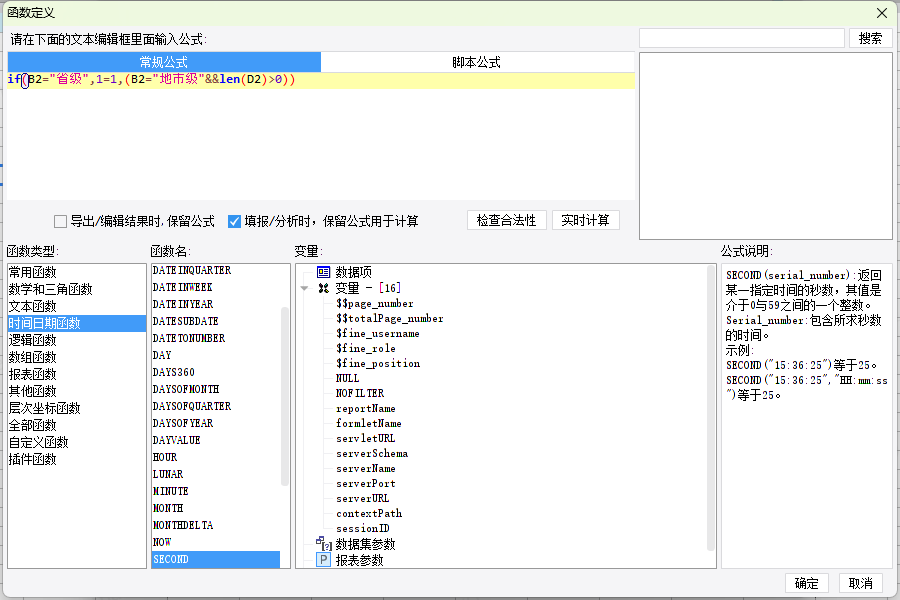This screenshot has height=600, width=900.
Task: Select MONTH function in list
Action: [x=216, y=508]
